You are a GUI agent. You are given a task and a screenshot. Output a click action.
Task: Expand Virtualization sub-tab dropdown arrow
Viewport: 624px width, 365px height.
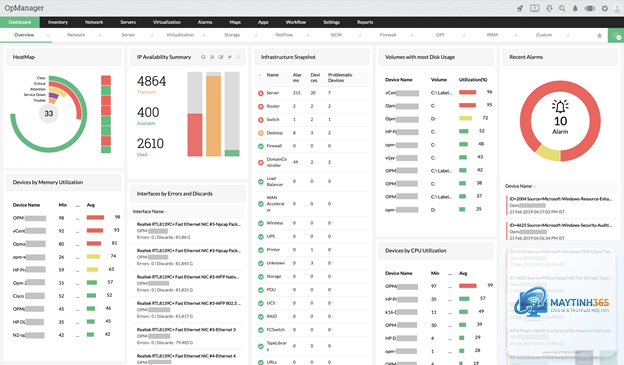(204, 35)
